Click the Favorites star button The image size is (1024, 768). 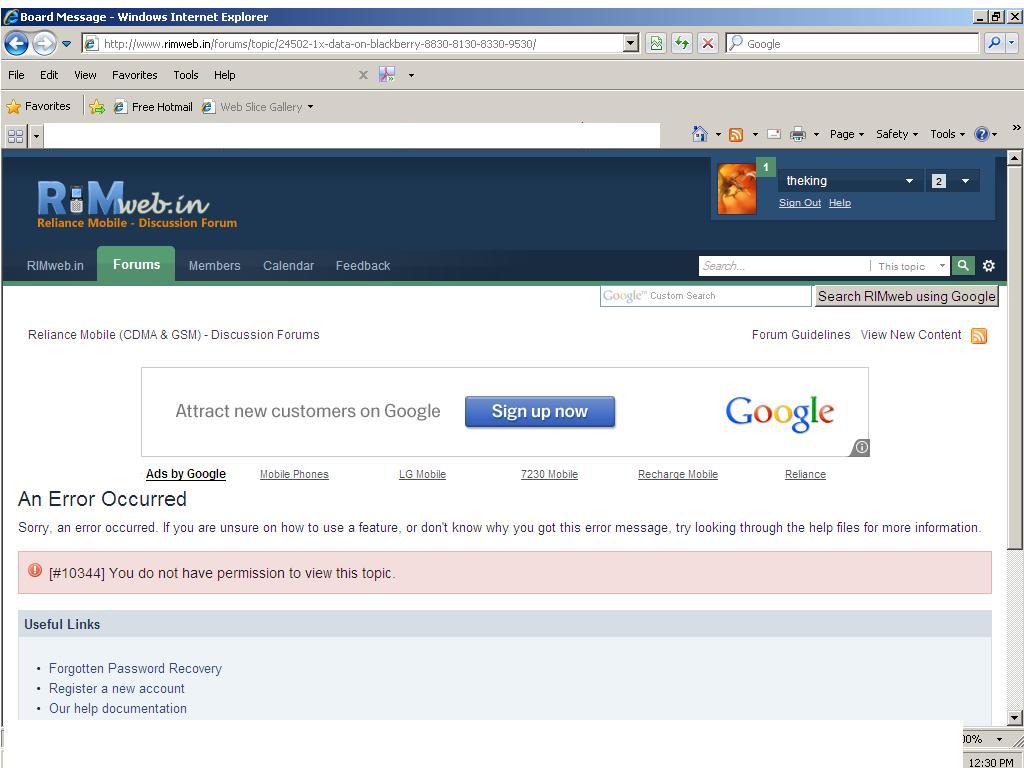click(x=39, y=106)
